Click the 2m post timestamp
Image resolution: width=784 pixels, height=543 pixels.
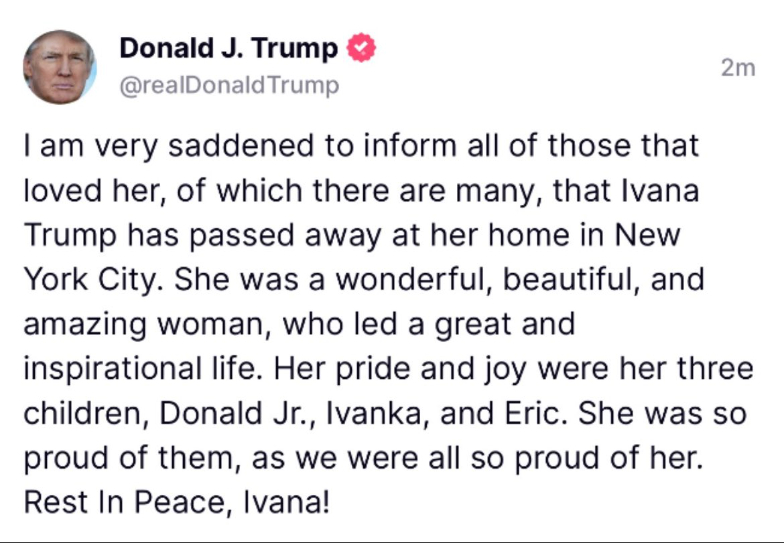(x=738, y=68)
